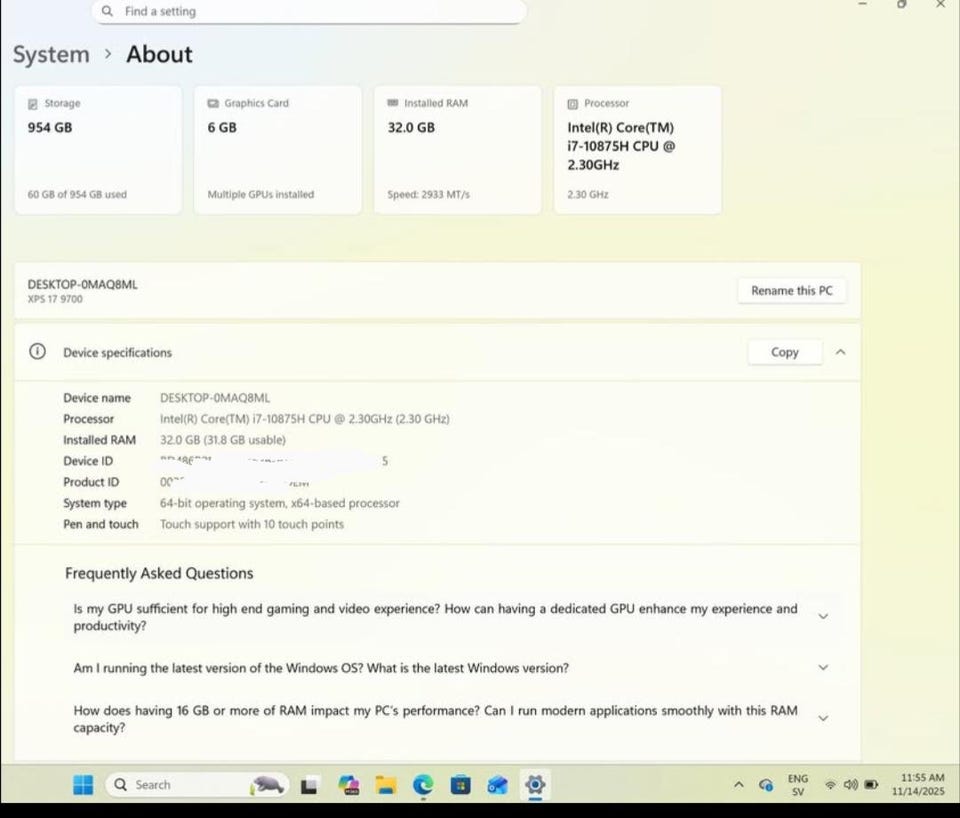Launch Microsoft 365 Copilot from taskbar

tap(349, 785)
